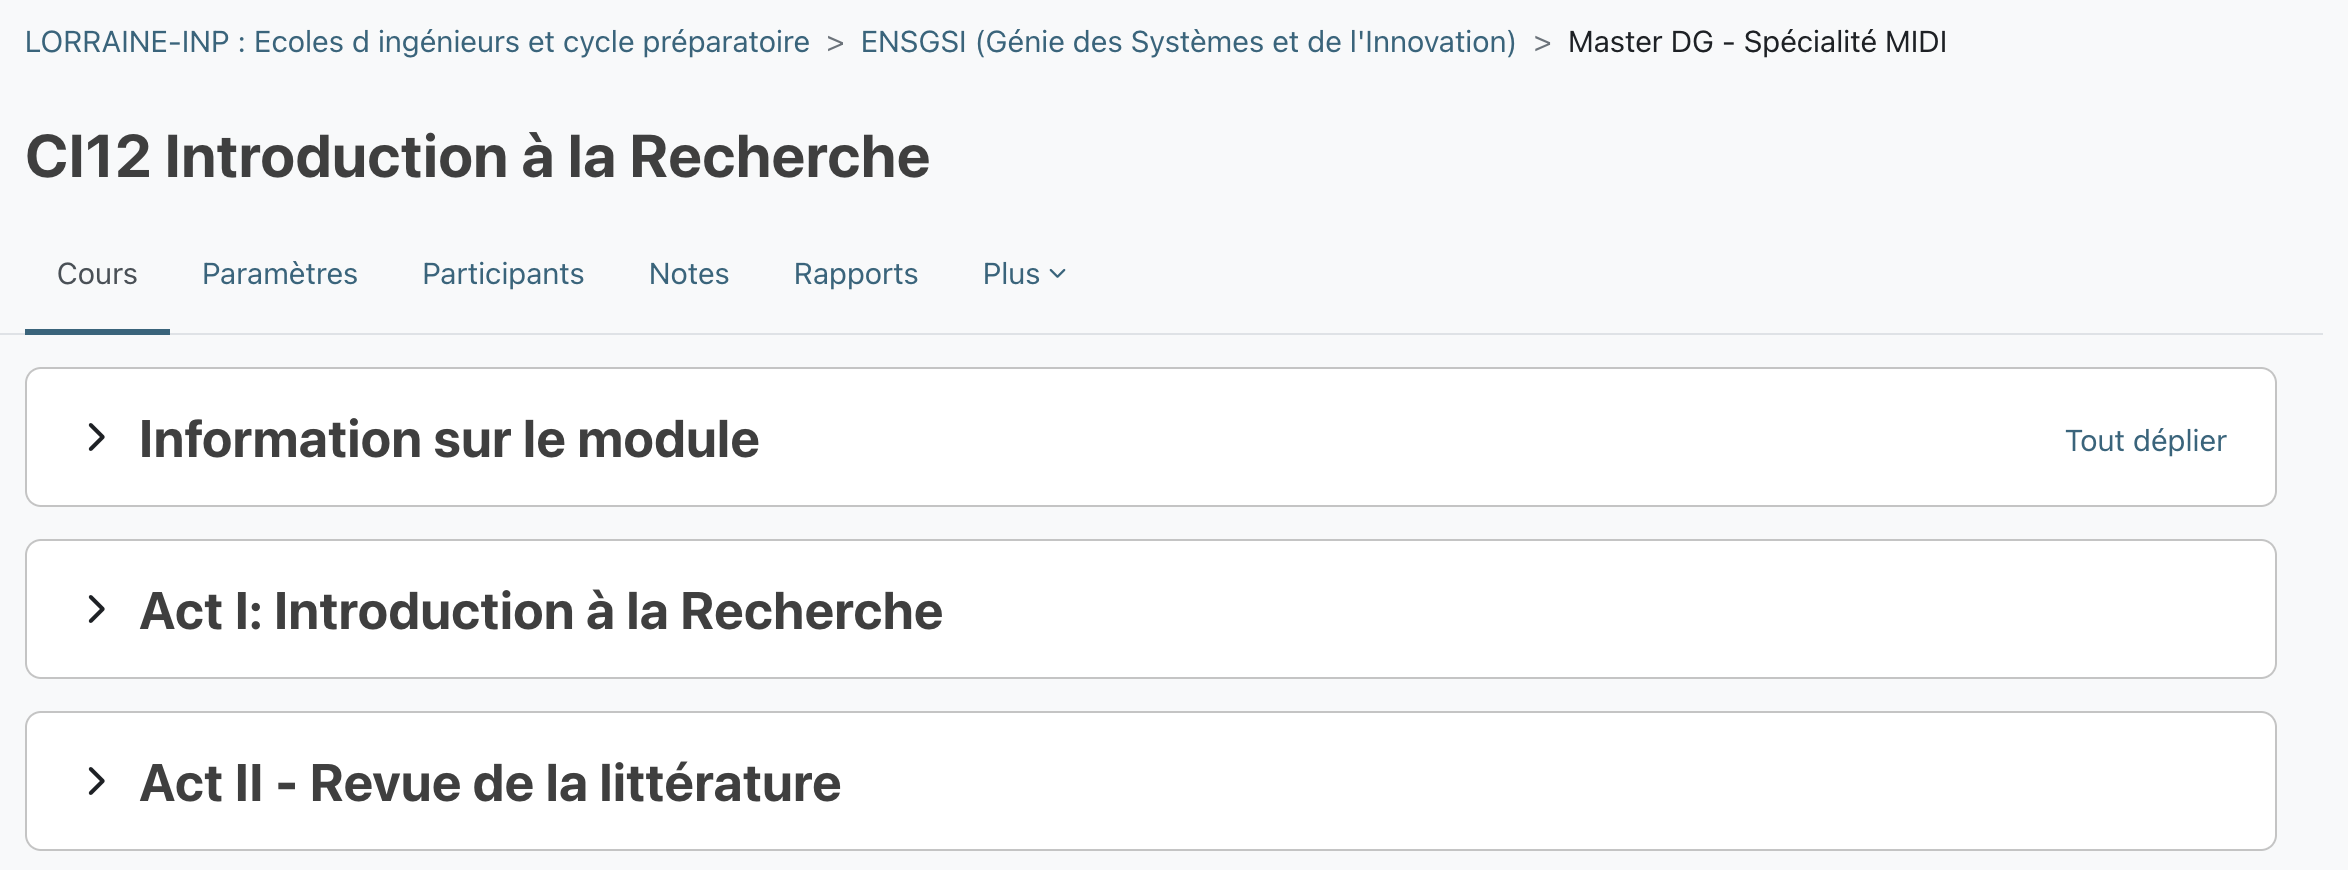Image resolution: width=2348 pixels, height=870 pixels.
Task: Open the LORRAINE-INP breadcrumb link
Action: point(417,42)
